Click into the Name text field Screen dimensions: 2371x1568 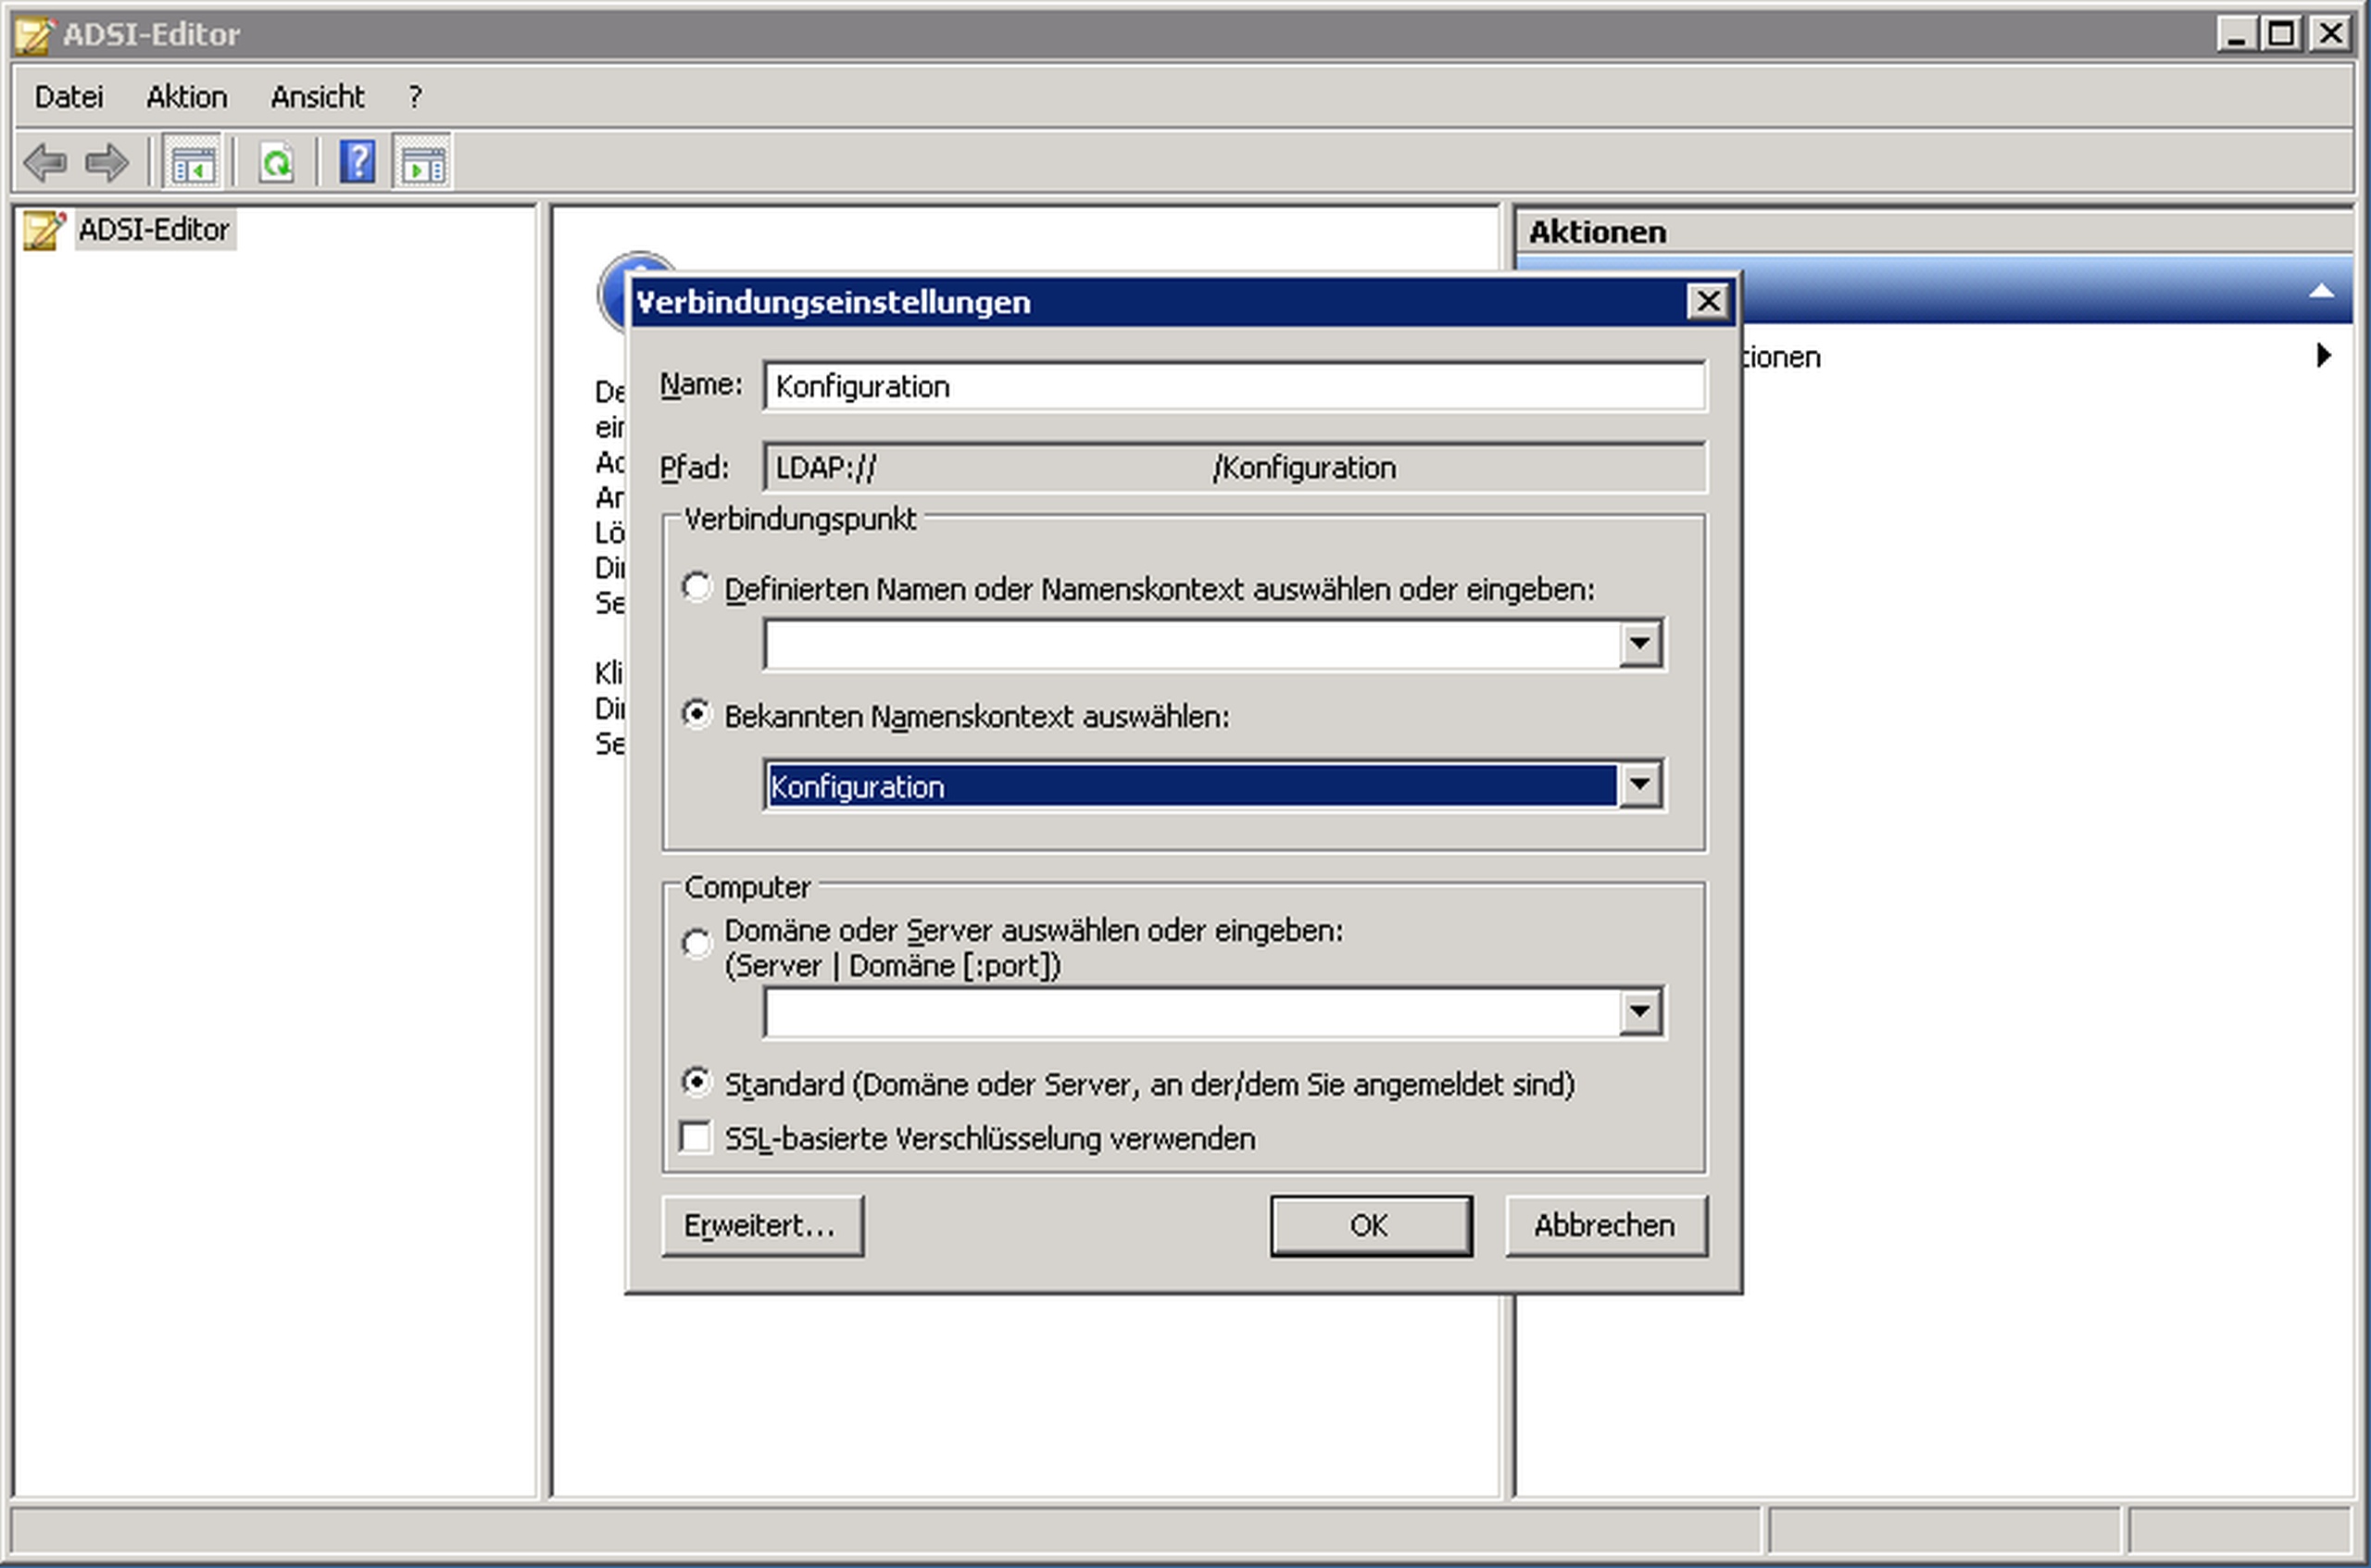coord(1233,386)
